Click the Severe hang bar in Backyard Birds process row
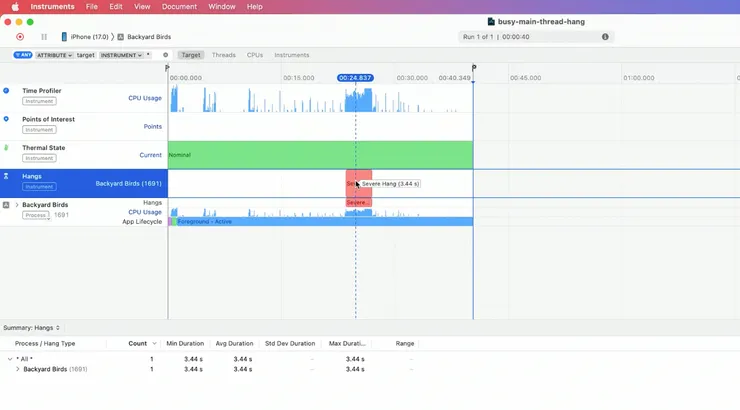The width and height of the screenshot is (740, 410). click(359, 202)
